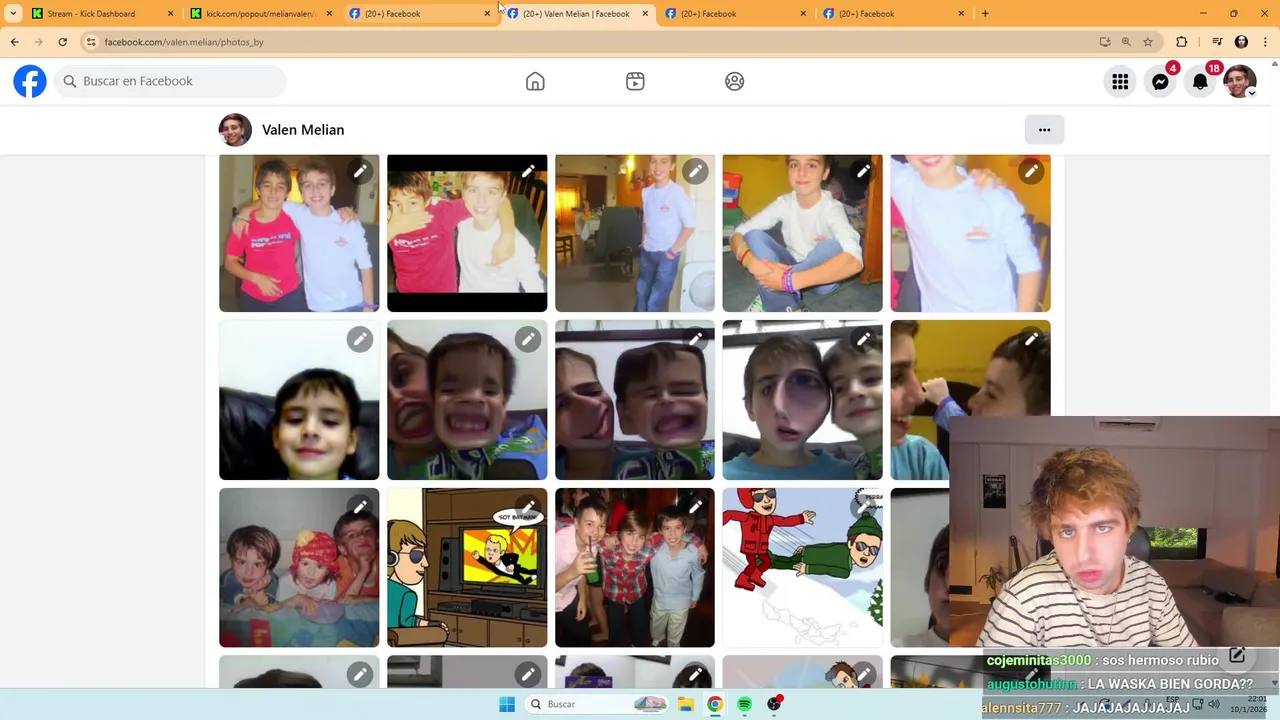The width and height of the screenshot is (1280, 720).
Task: Close the Valen Melian | Facebook tab
Action: tap(645, 14)
